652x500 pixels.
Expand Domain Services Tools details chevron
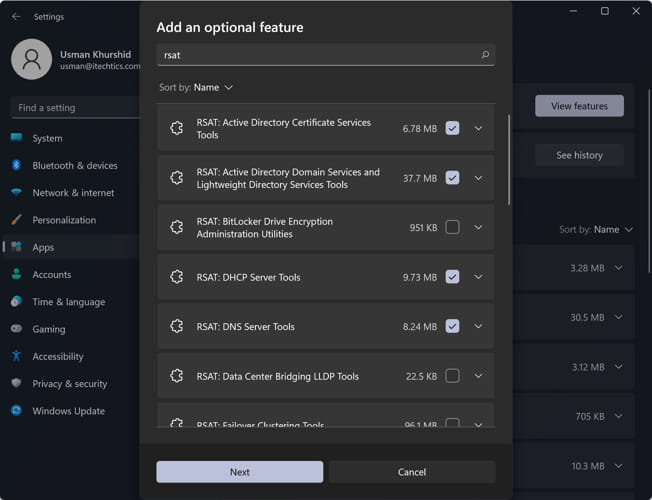click(478, 178)
